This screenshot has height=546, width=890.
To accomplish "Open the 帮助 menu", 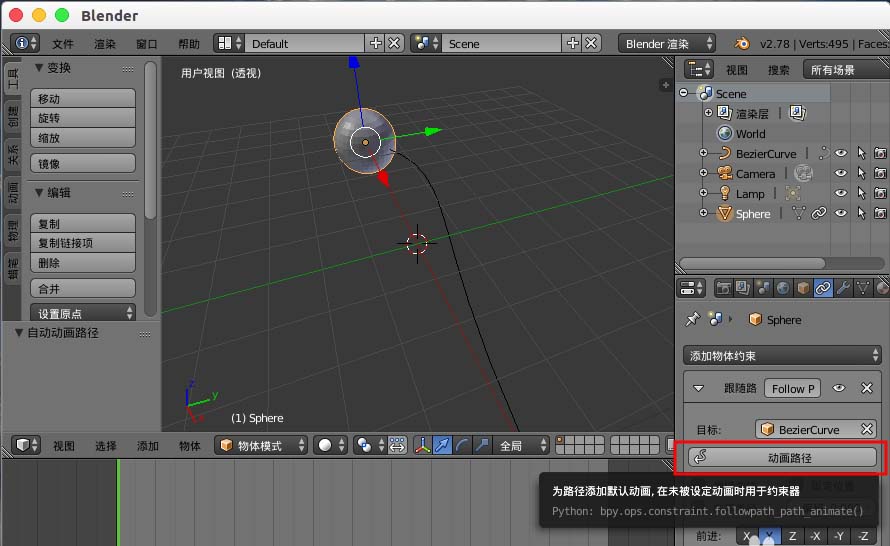I will coord(188,44).
